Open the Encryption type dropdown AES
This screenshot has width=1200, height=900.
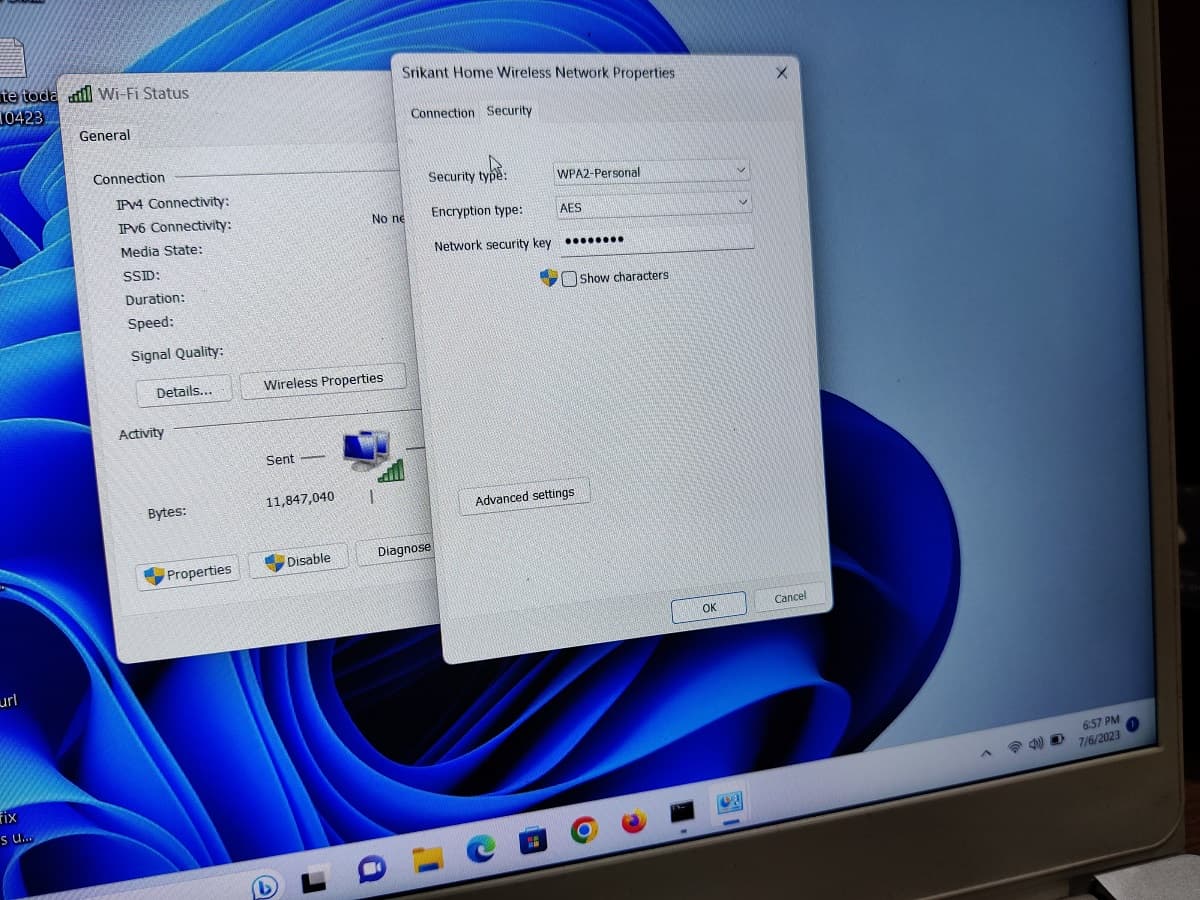653,206
